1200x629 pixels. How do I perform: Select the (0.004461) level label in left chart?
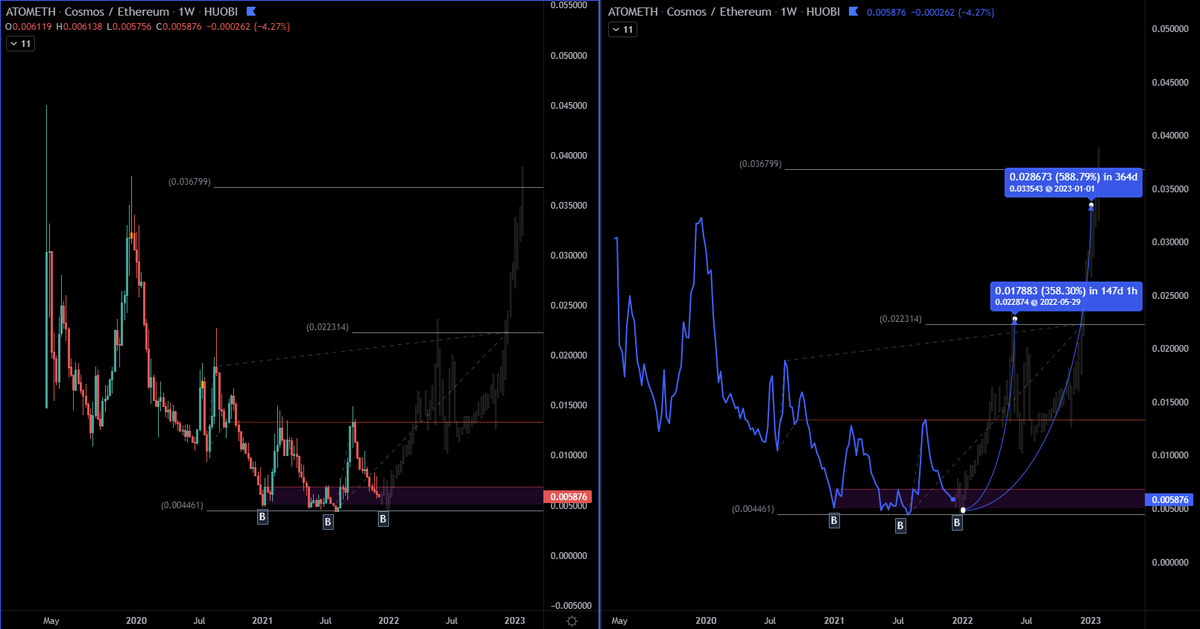pyautogui.click(x=182, y=505)
